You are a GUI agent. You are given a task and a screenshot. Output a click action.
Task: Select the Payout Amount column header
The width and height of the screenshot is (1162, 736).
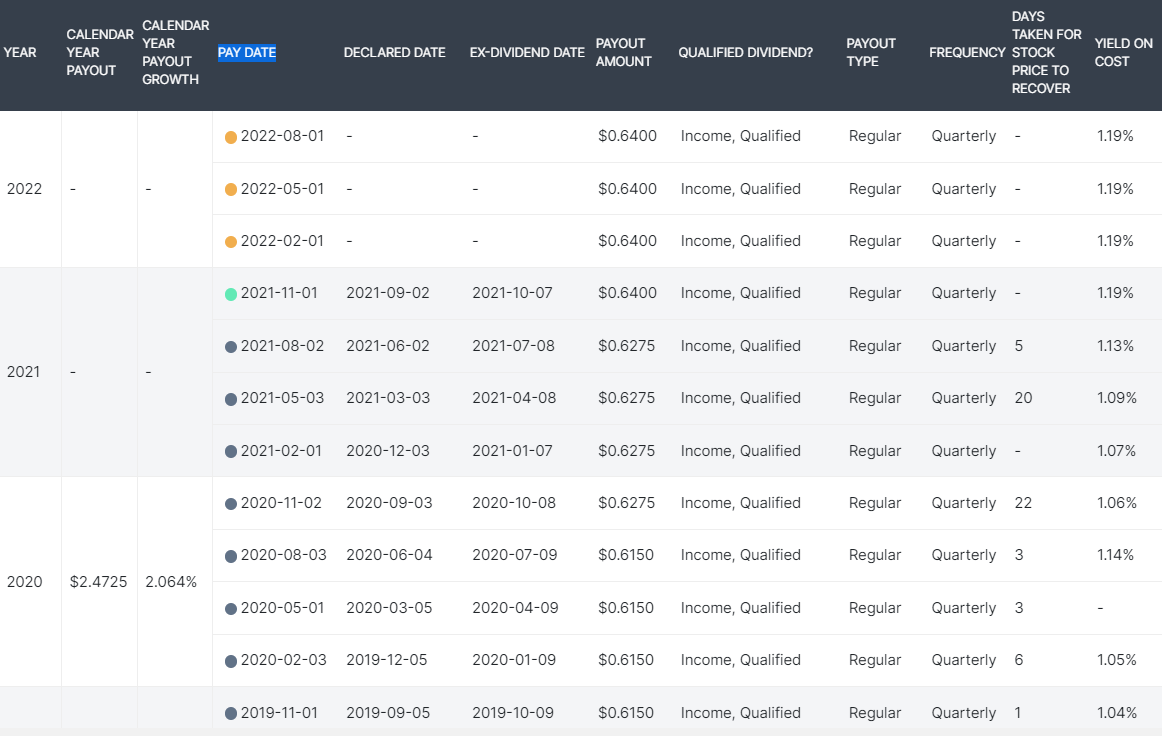[623, 53]
